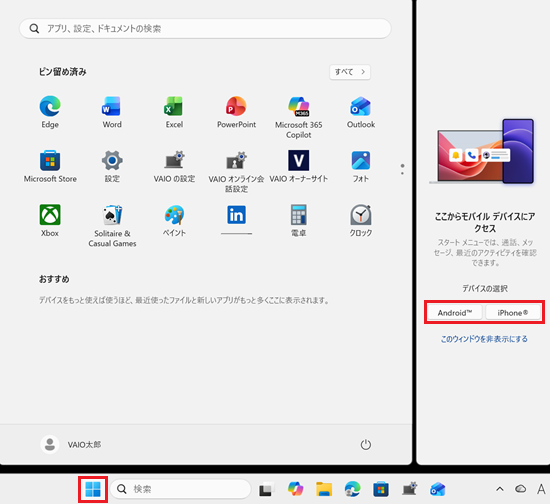550x504 pixels.
Task: Select Android™ device option
Action: [455, 313]
